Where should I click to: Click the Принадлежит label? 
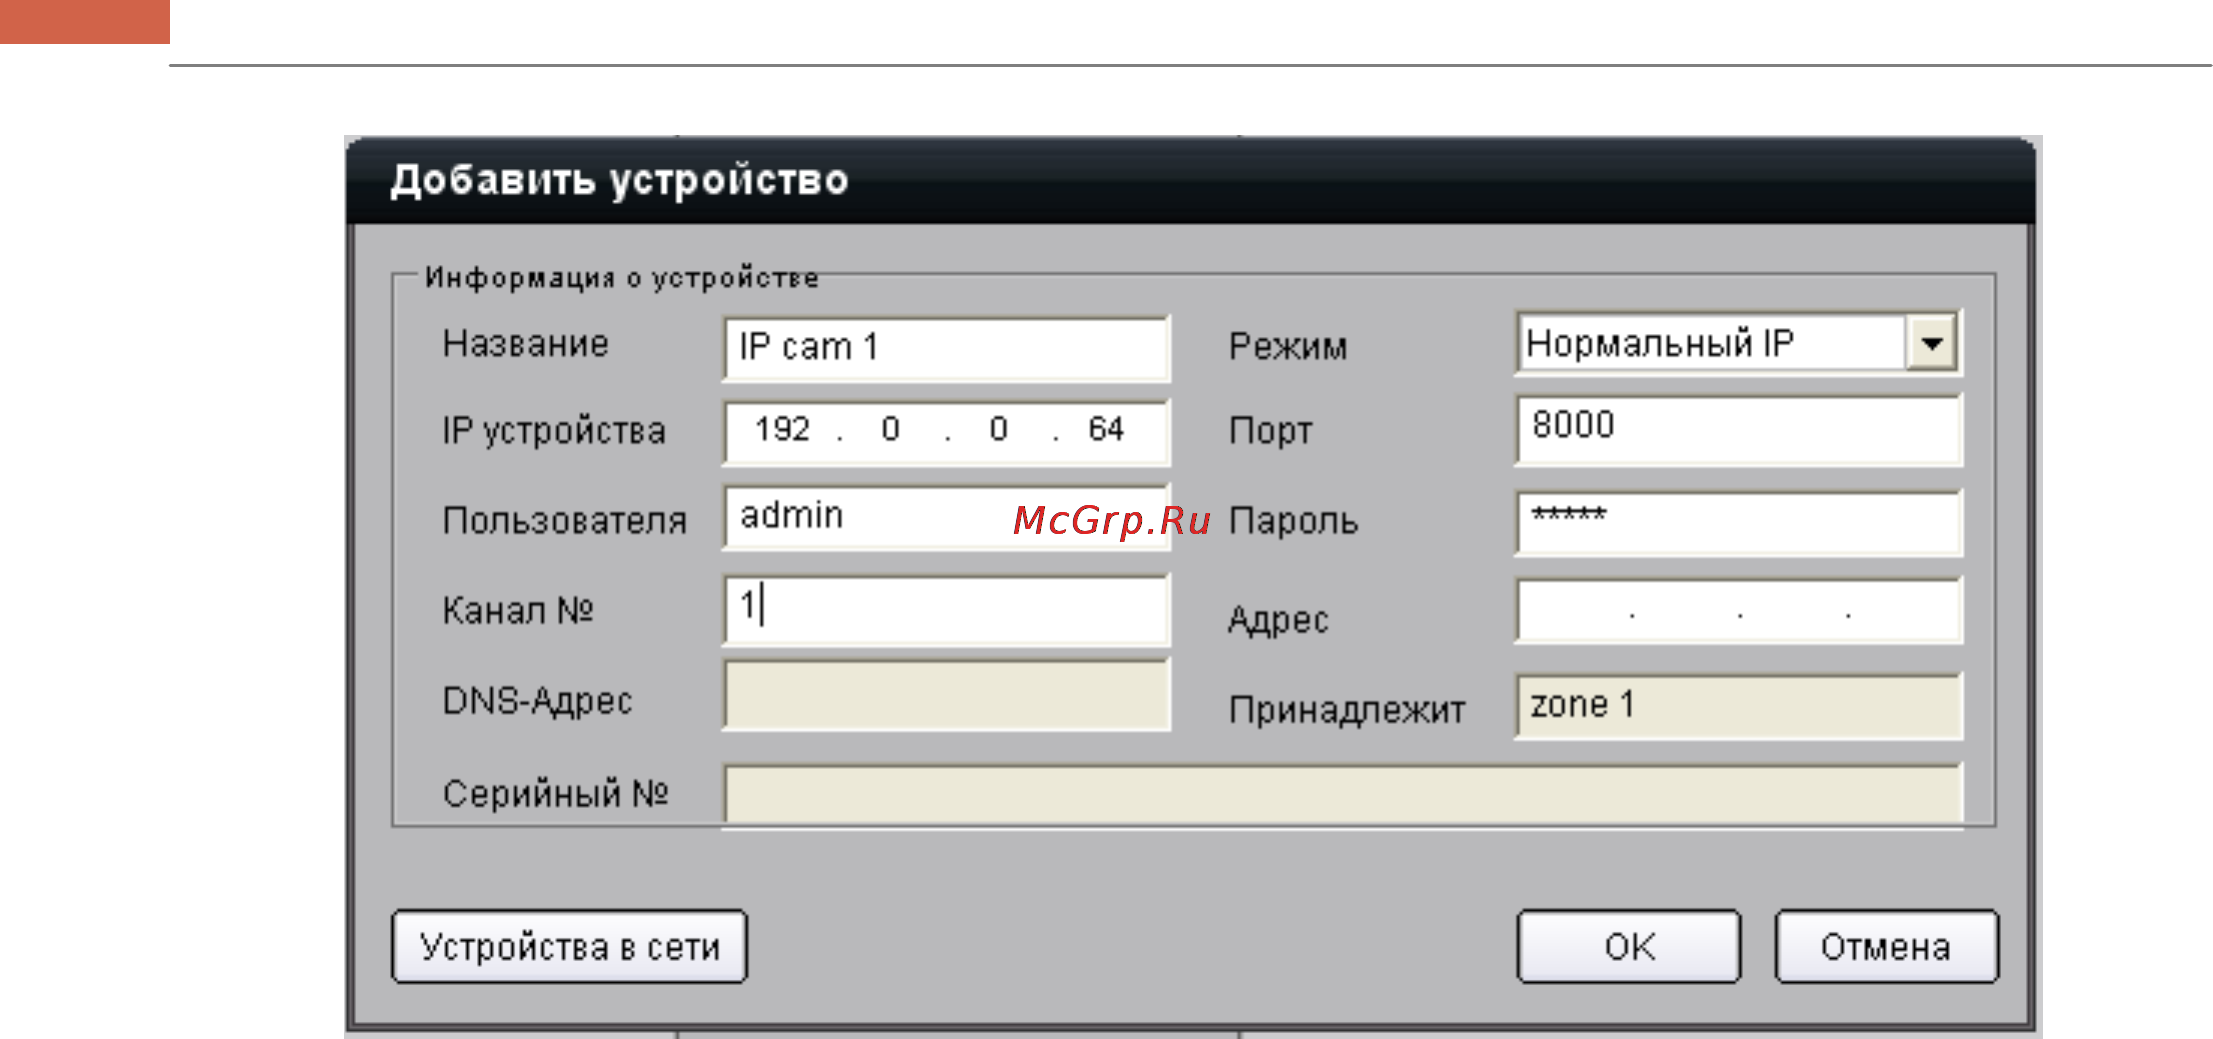coord(1347,710)
